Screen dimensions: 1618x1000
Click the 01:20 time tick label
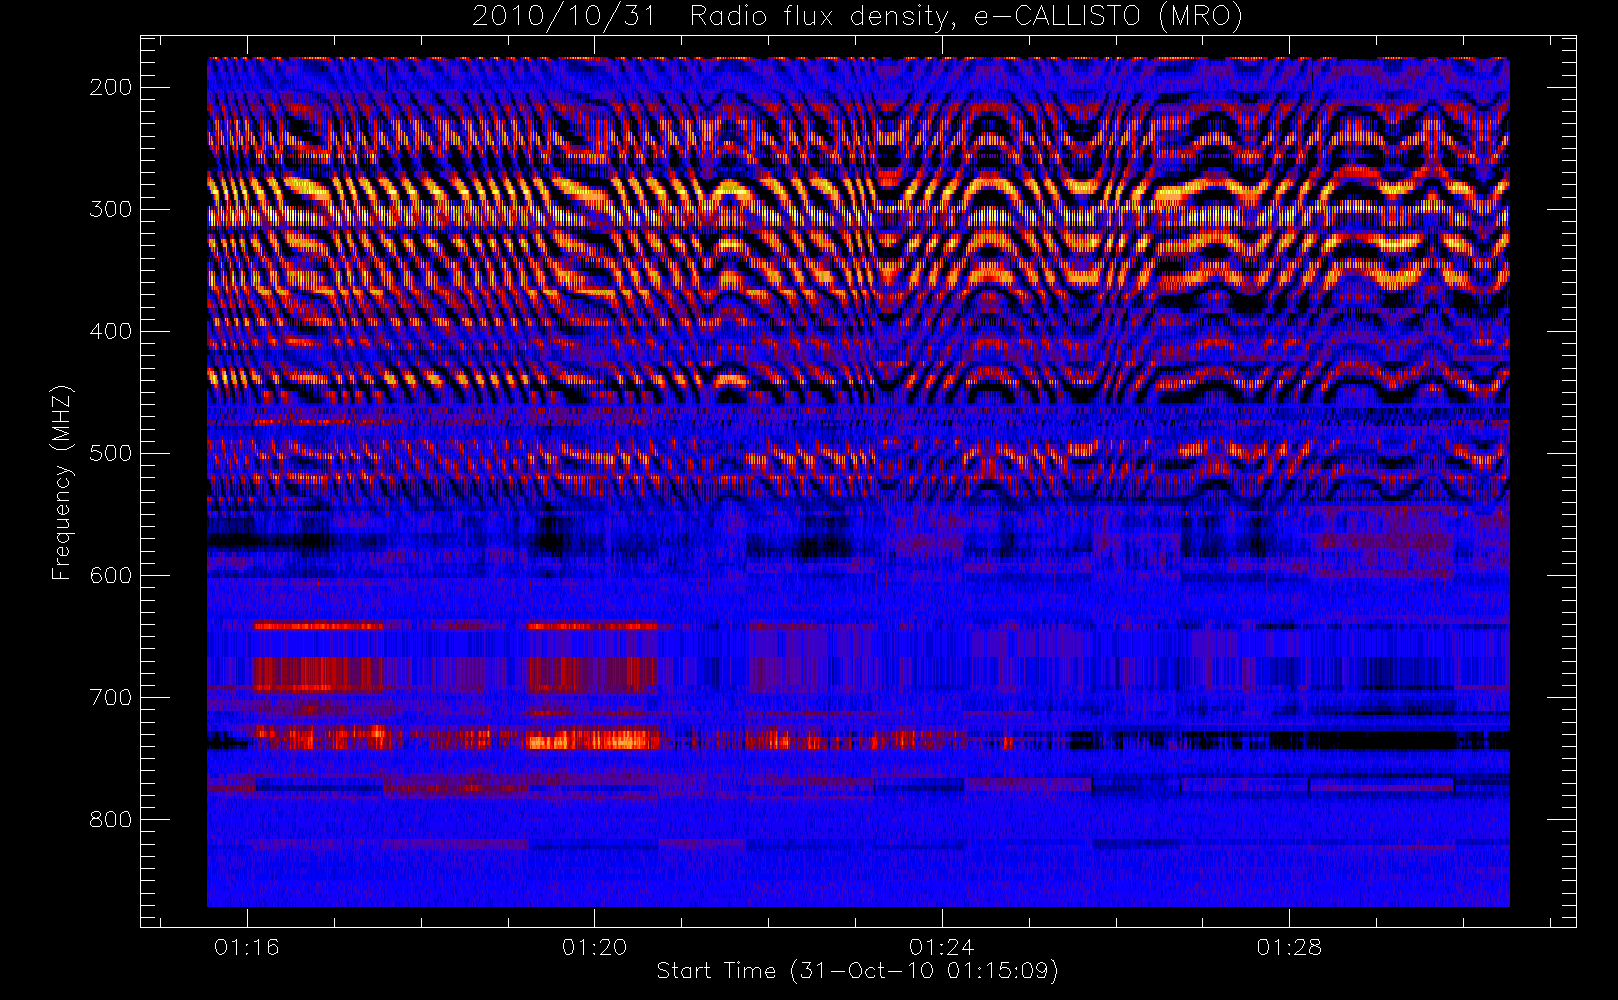(594, 947)
